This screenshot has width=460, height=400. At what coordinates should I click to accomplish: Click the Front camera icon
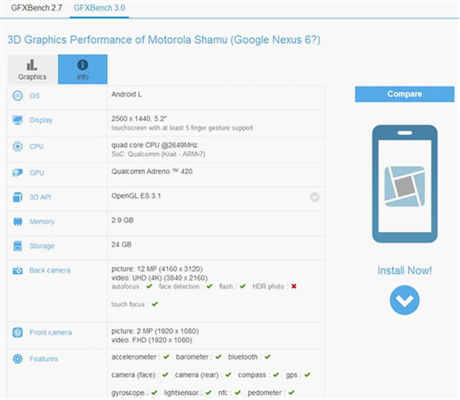coord(18,332)
